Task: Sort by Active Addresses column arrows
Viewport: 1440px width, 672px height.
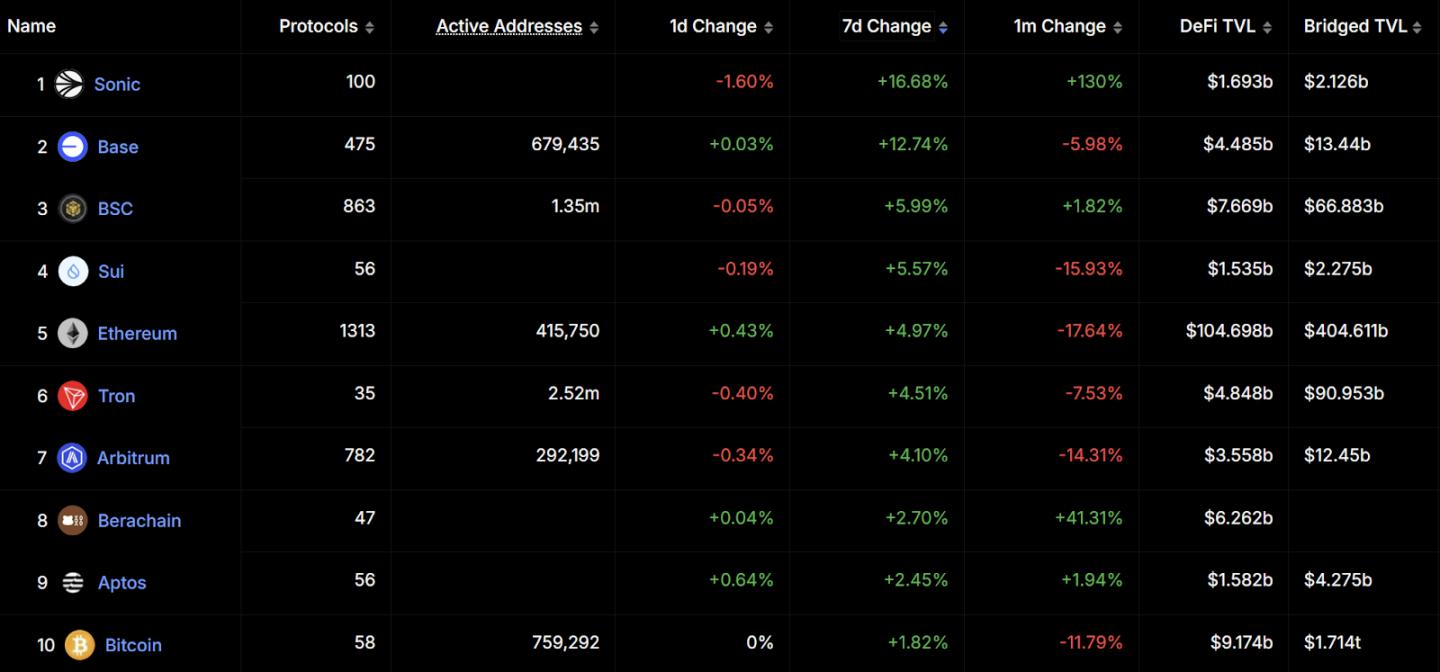Action: tap(594, 28)
